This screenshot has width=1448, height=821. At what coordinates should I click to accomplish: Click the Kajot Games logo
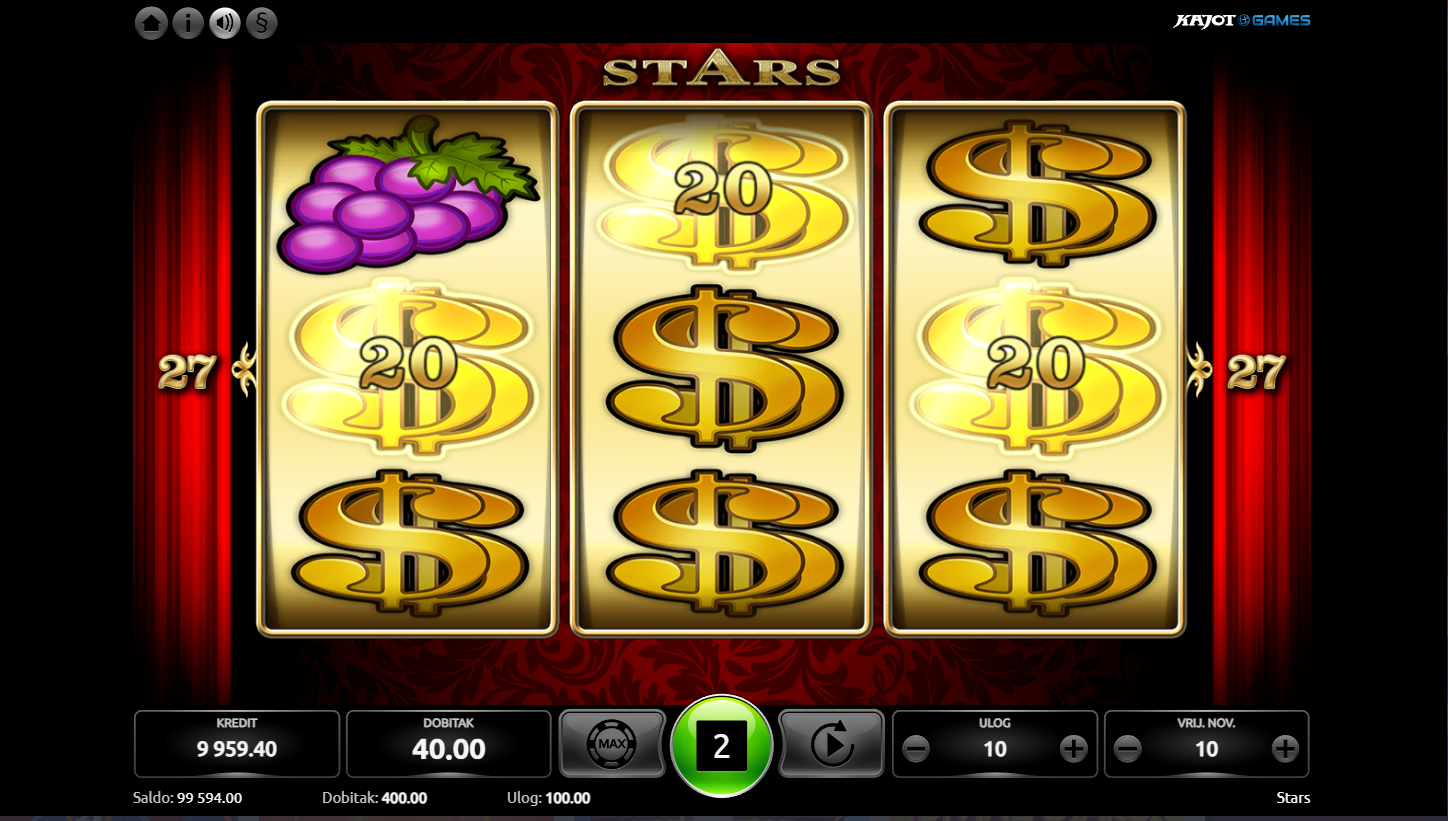[1241, 20]
